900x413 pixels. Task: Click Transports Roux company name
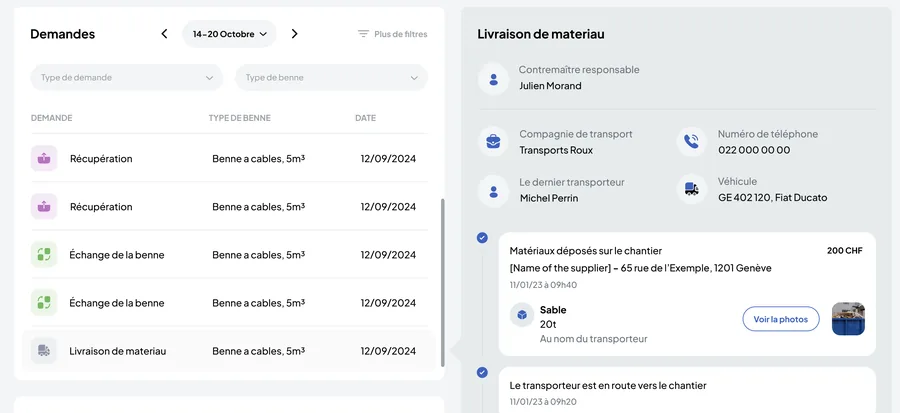click(x=556, y=150)
